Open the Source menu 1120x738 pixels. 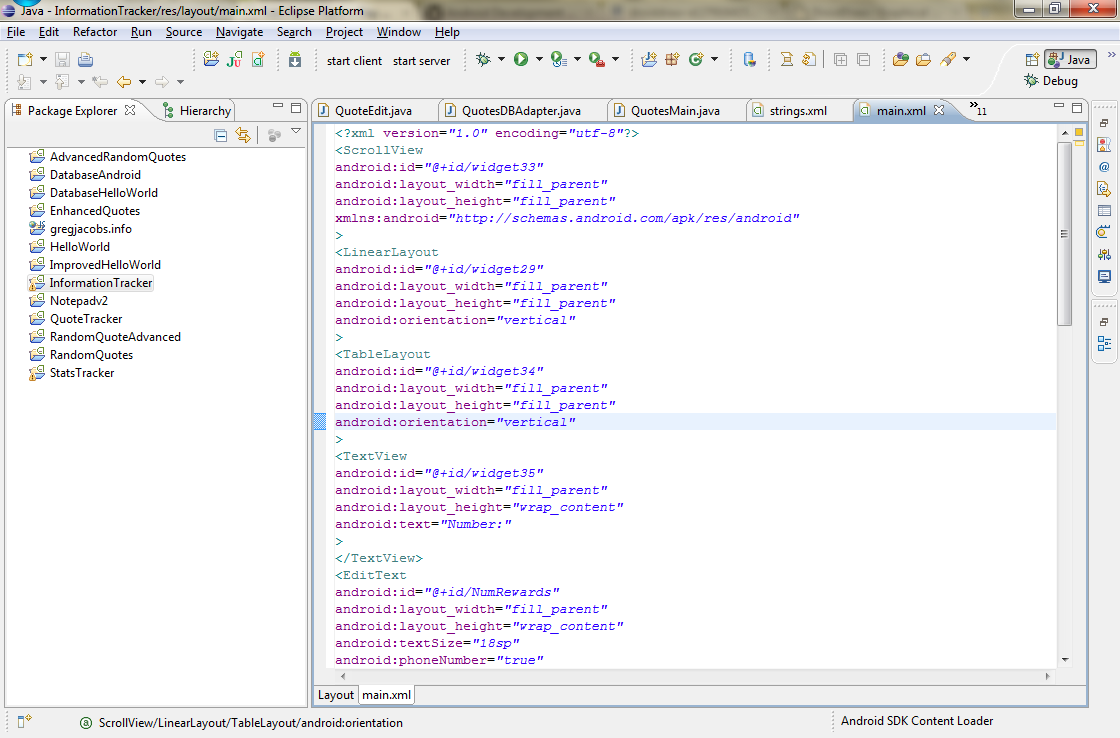pos(184,32)
